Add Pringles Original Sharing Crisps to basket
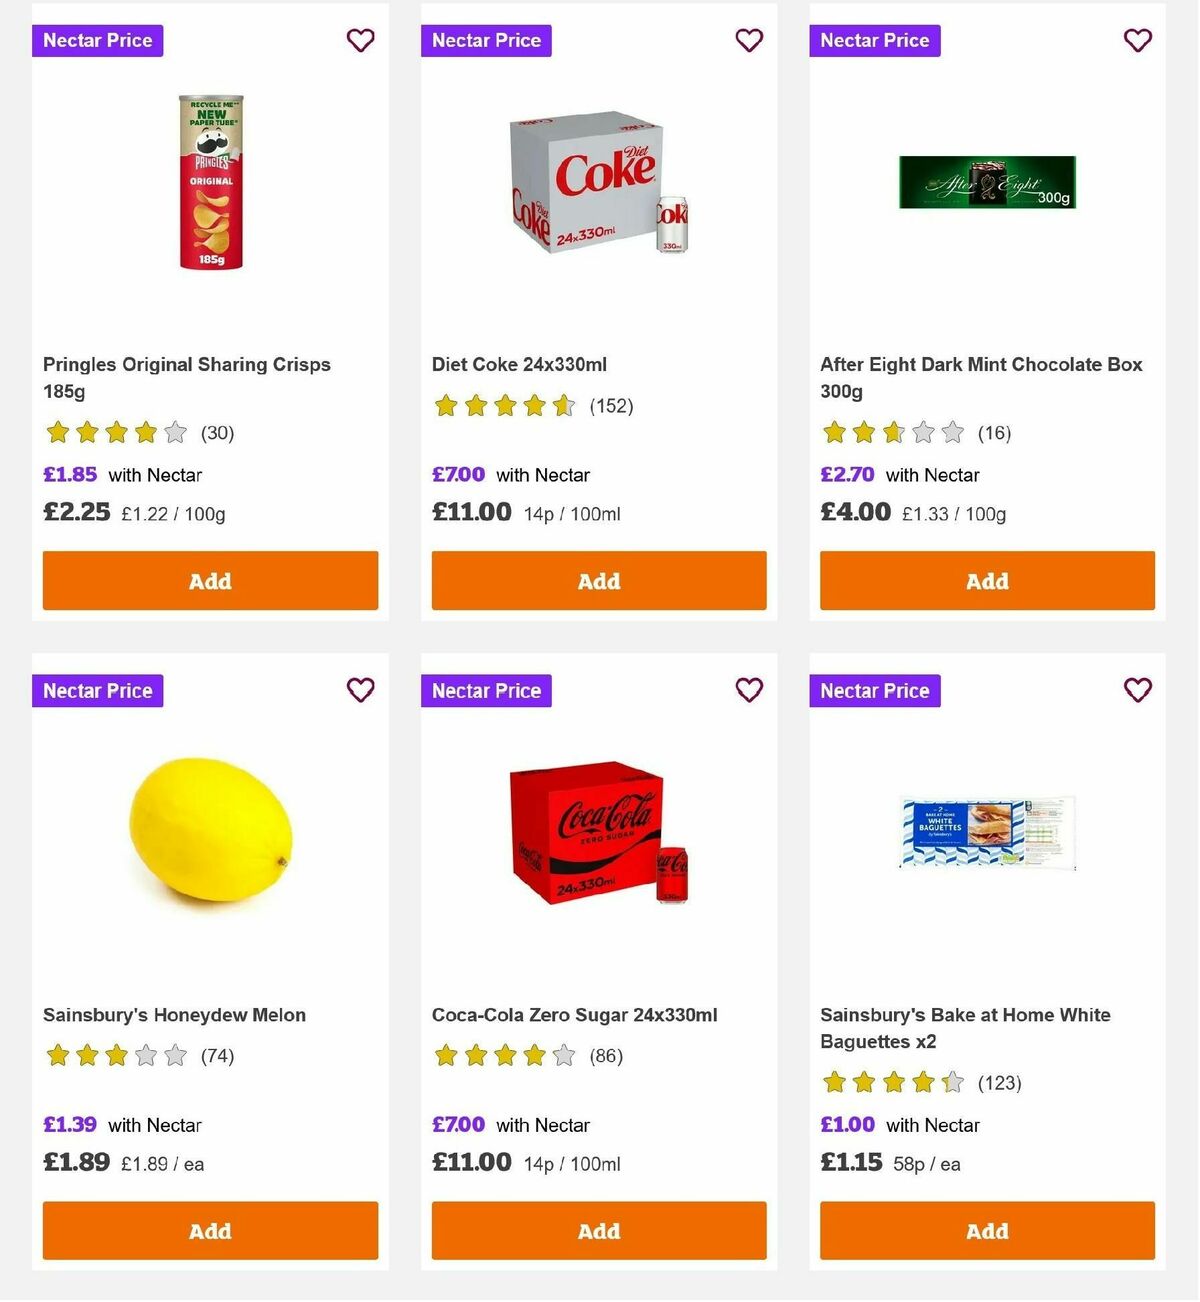The width and height of the screenshot is (1200, 1302). 210,580
